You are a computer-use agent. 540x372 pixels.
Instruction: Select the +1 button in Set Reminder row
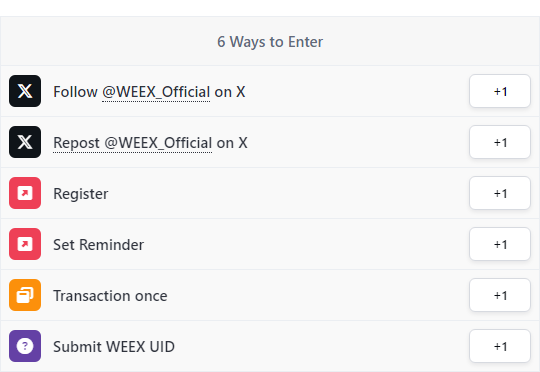click(500, 244)
